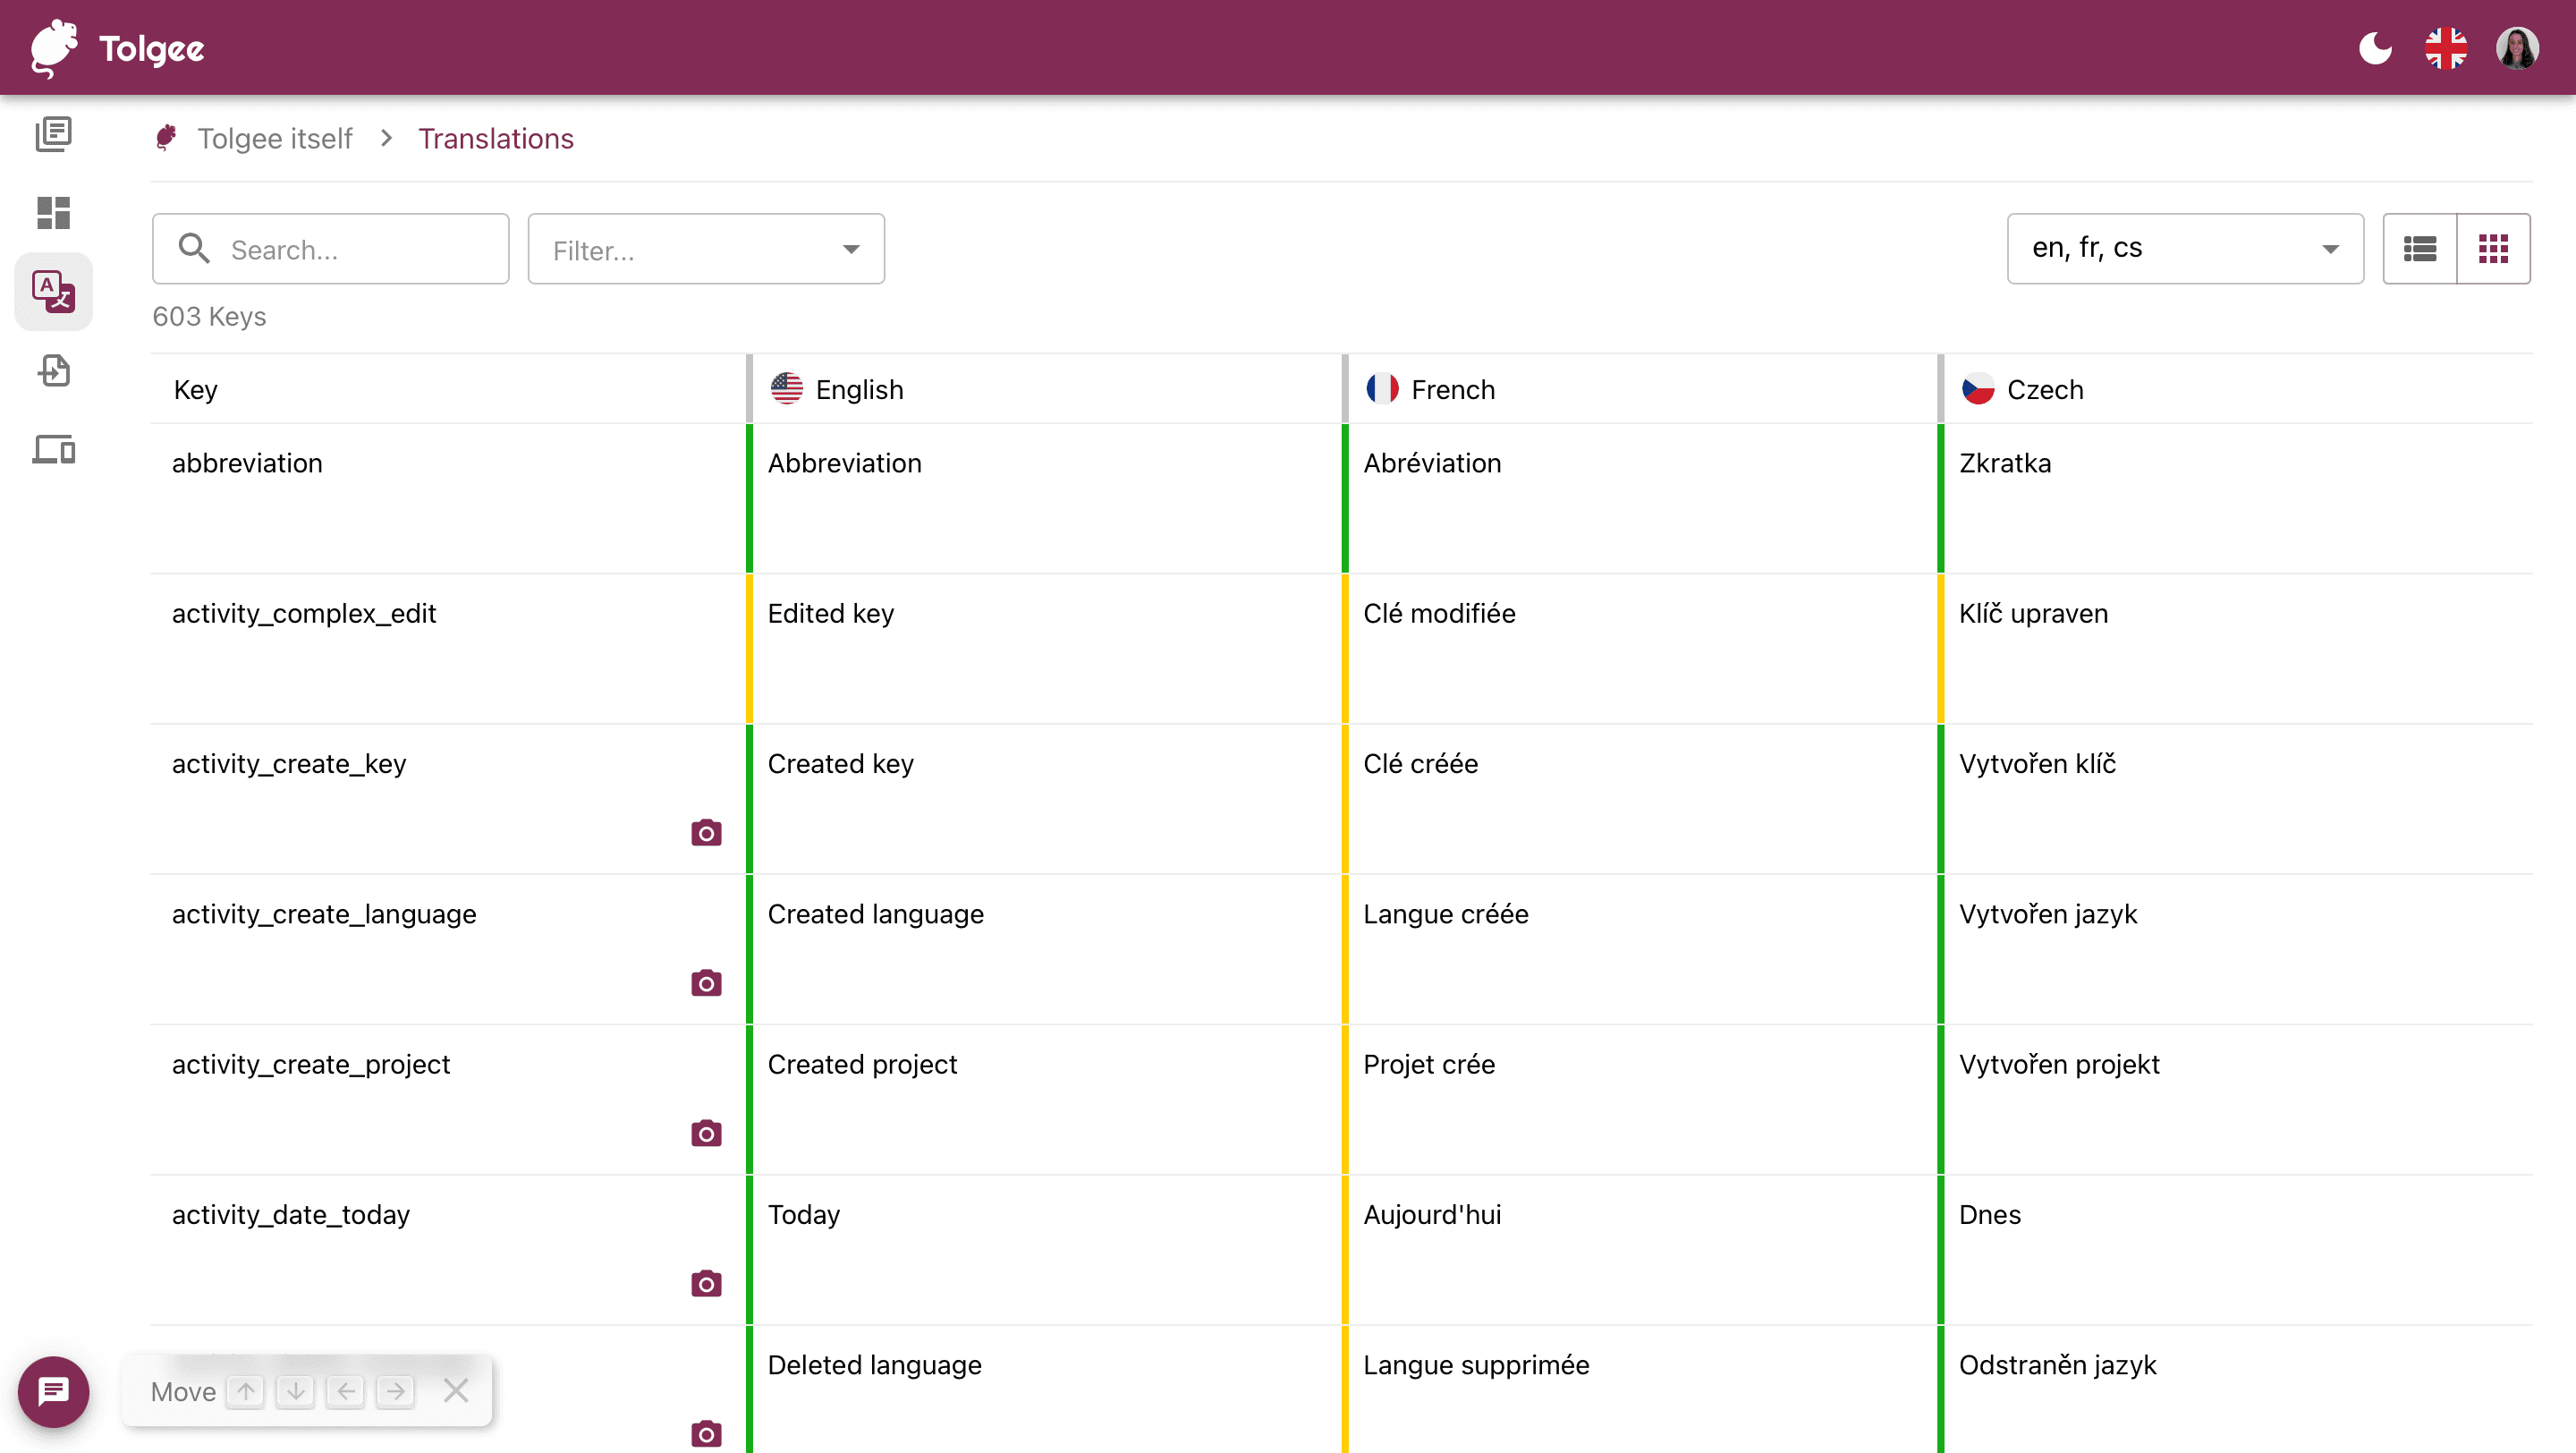The width and height of the screenshot is (2576, 1453).
Task: Open screenshots camera icon for activity_create_key
Action: pos(706,832)
